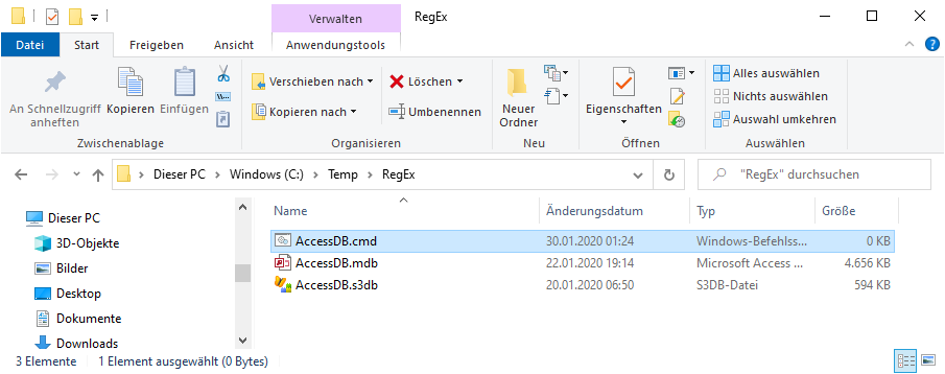Click the Löschen red X icon
The width and height of the screenshot is (945, 374).
pyautogui.click(x=396, y=81)
